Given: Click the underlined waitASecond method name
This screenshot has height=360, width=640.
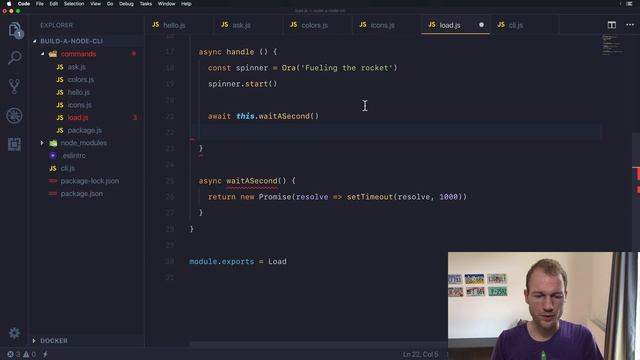Looking at the screenshot, I should pos(251,181).
